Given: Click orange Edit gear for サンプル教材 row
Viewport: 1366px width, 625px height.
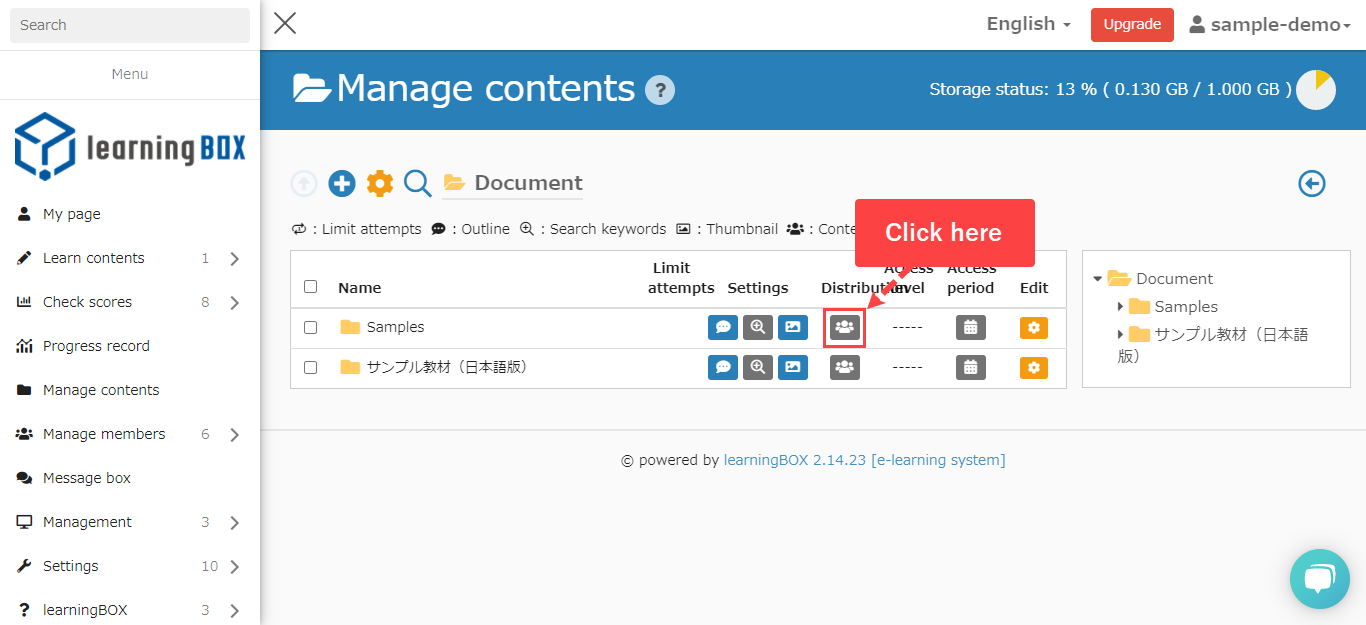Looking at the screenshot, I should click(1033, 368).
